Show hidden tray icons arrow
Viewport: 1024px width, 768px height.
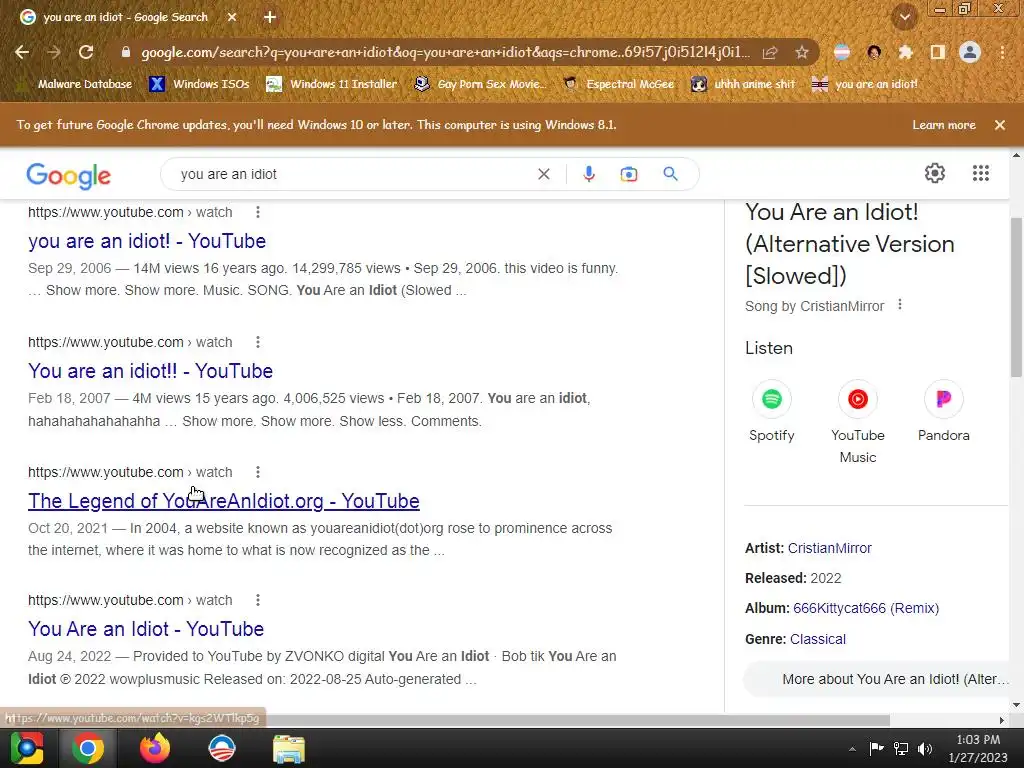tap(852, 749)
